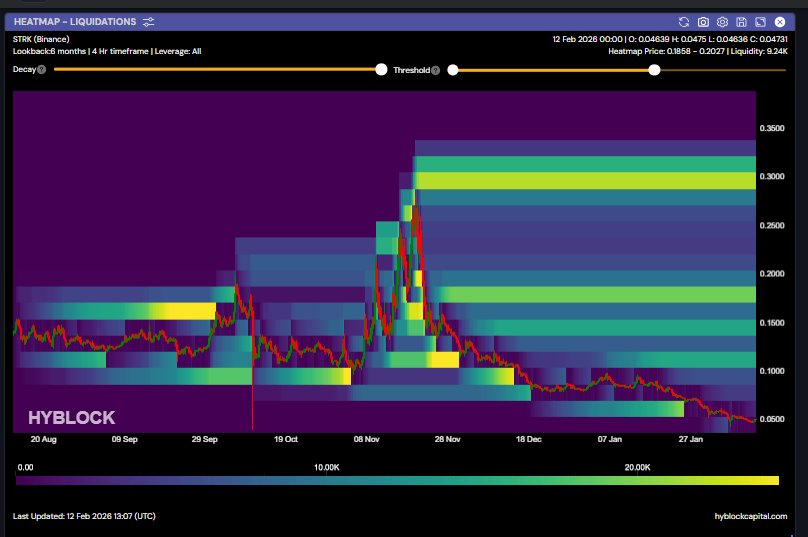Expand the heatmap panel to fullscreen
808x537 pixels.
(760, 21)
